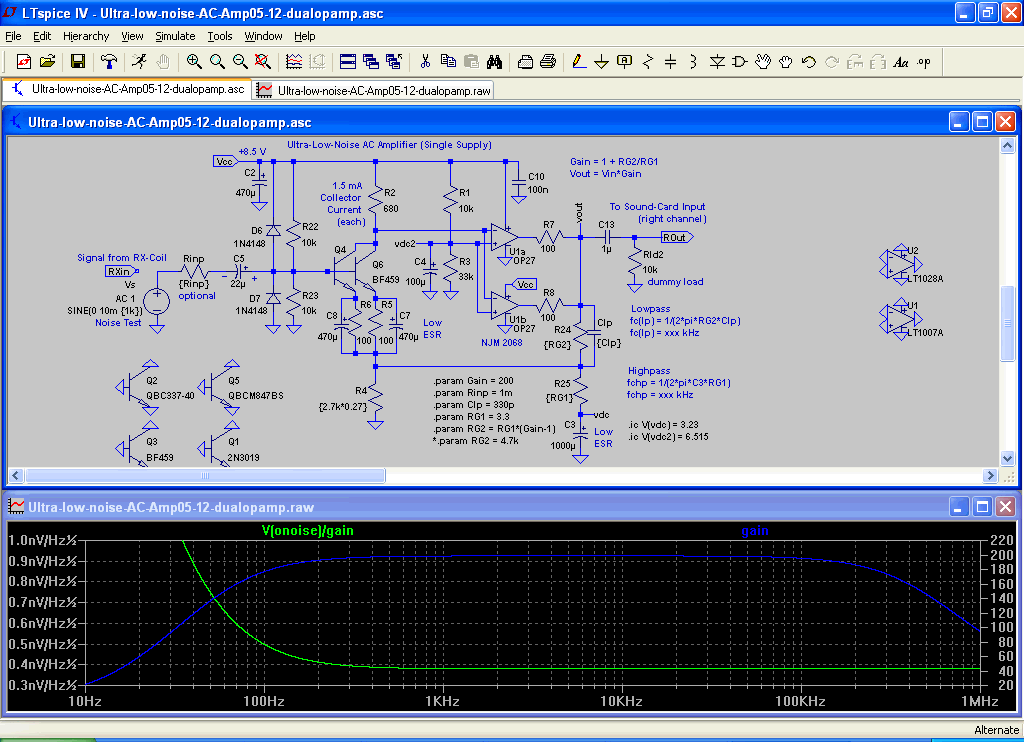Place a ground symbol from toolbar
This screenshot has width=1024, height=742.
(602, 62)
